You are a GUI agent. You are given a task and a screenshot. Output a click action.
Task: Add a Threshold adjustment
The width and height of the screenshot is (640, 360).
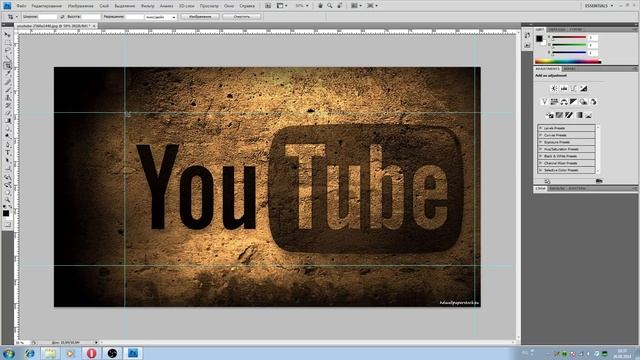pyautogui.click(x=569, y=116)
